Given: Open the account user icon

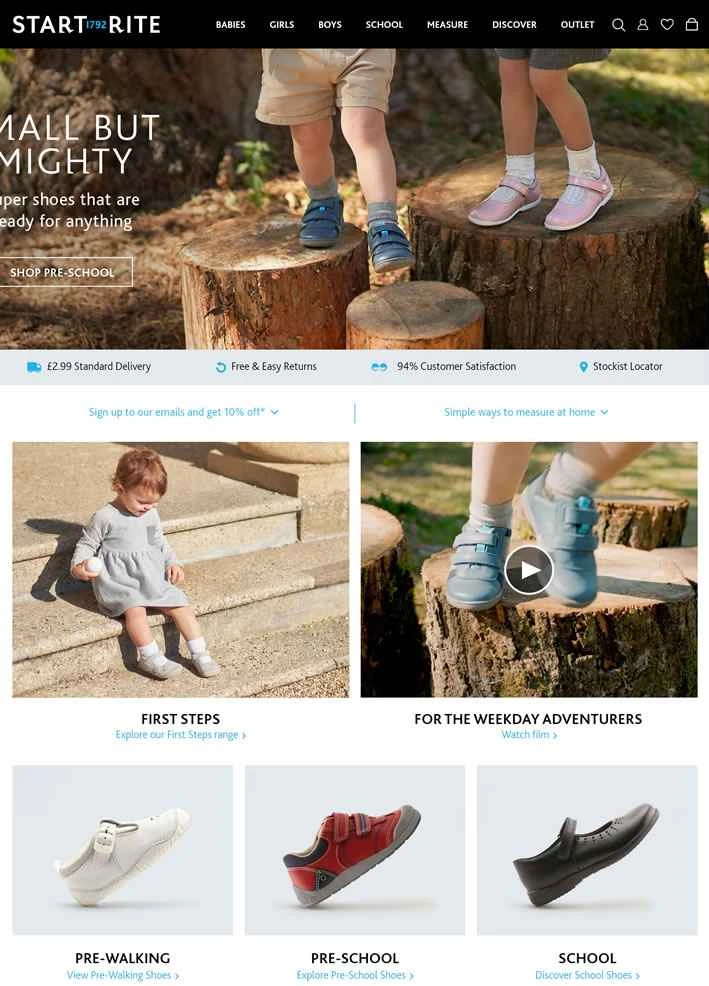Looking at the screenshot, I should point(642,25).
